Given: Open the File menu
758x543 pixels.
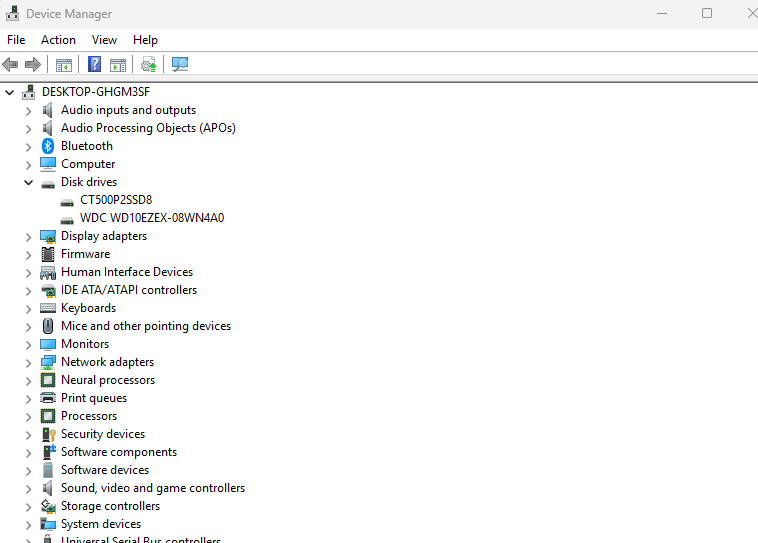Looking at the screenshot, I should point(16,40).
